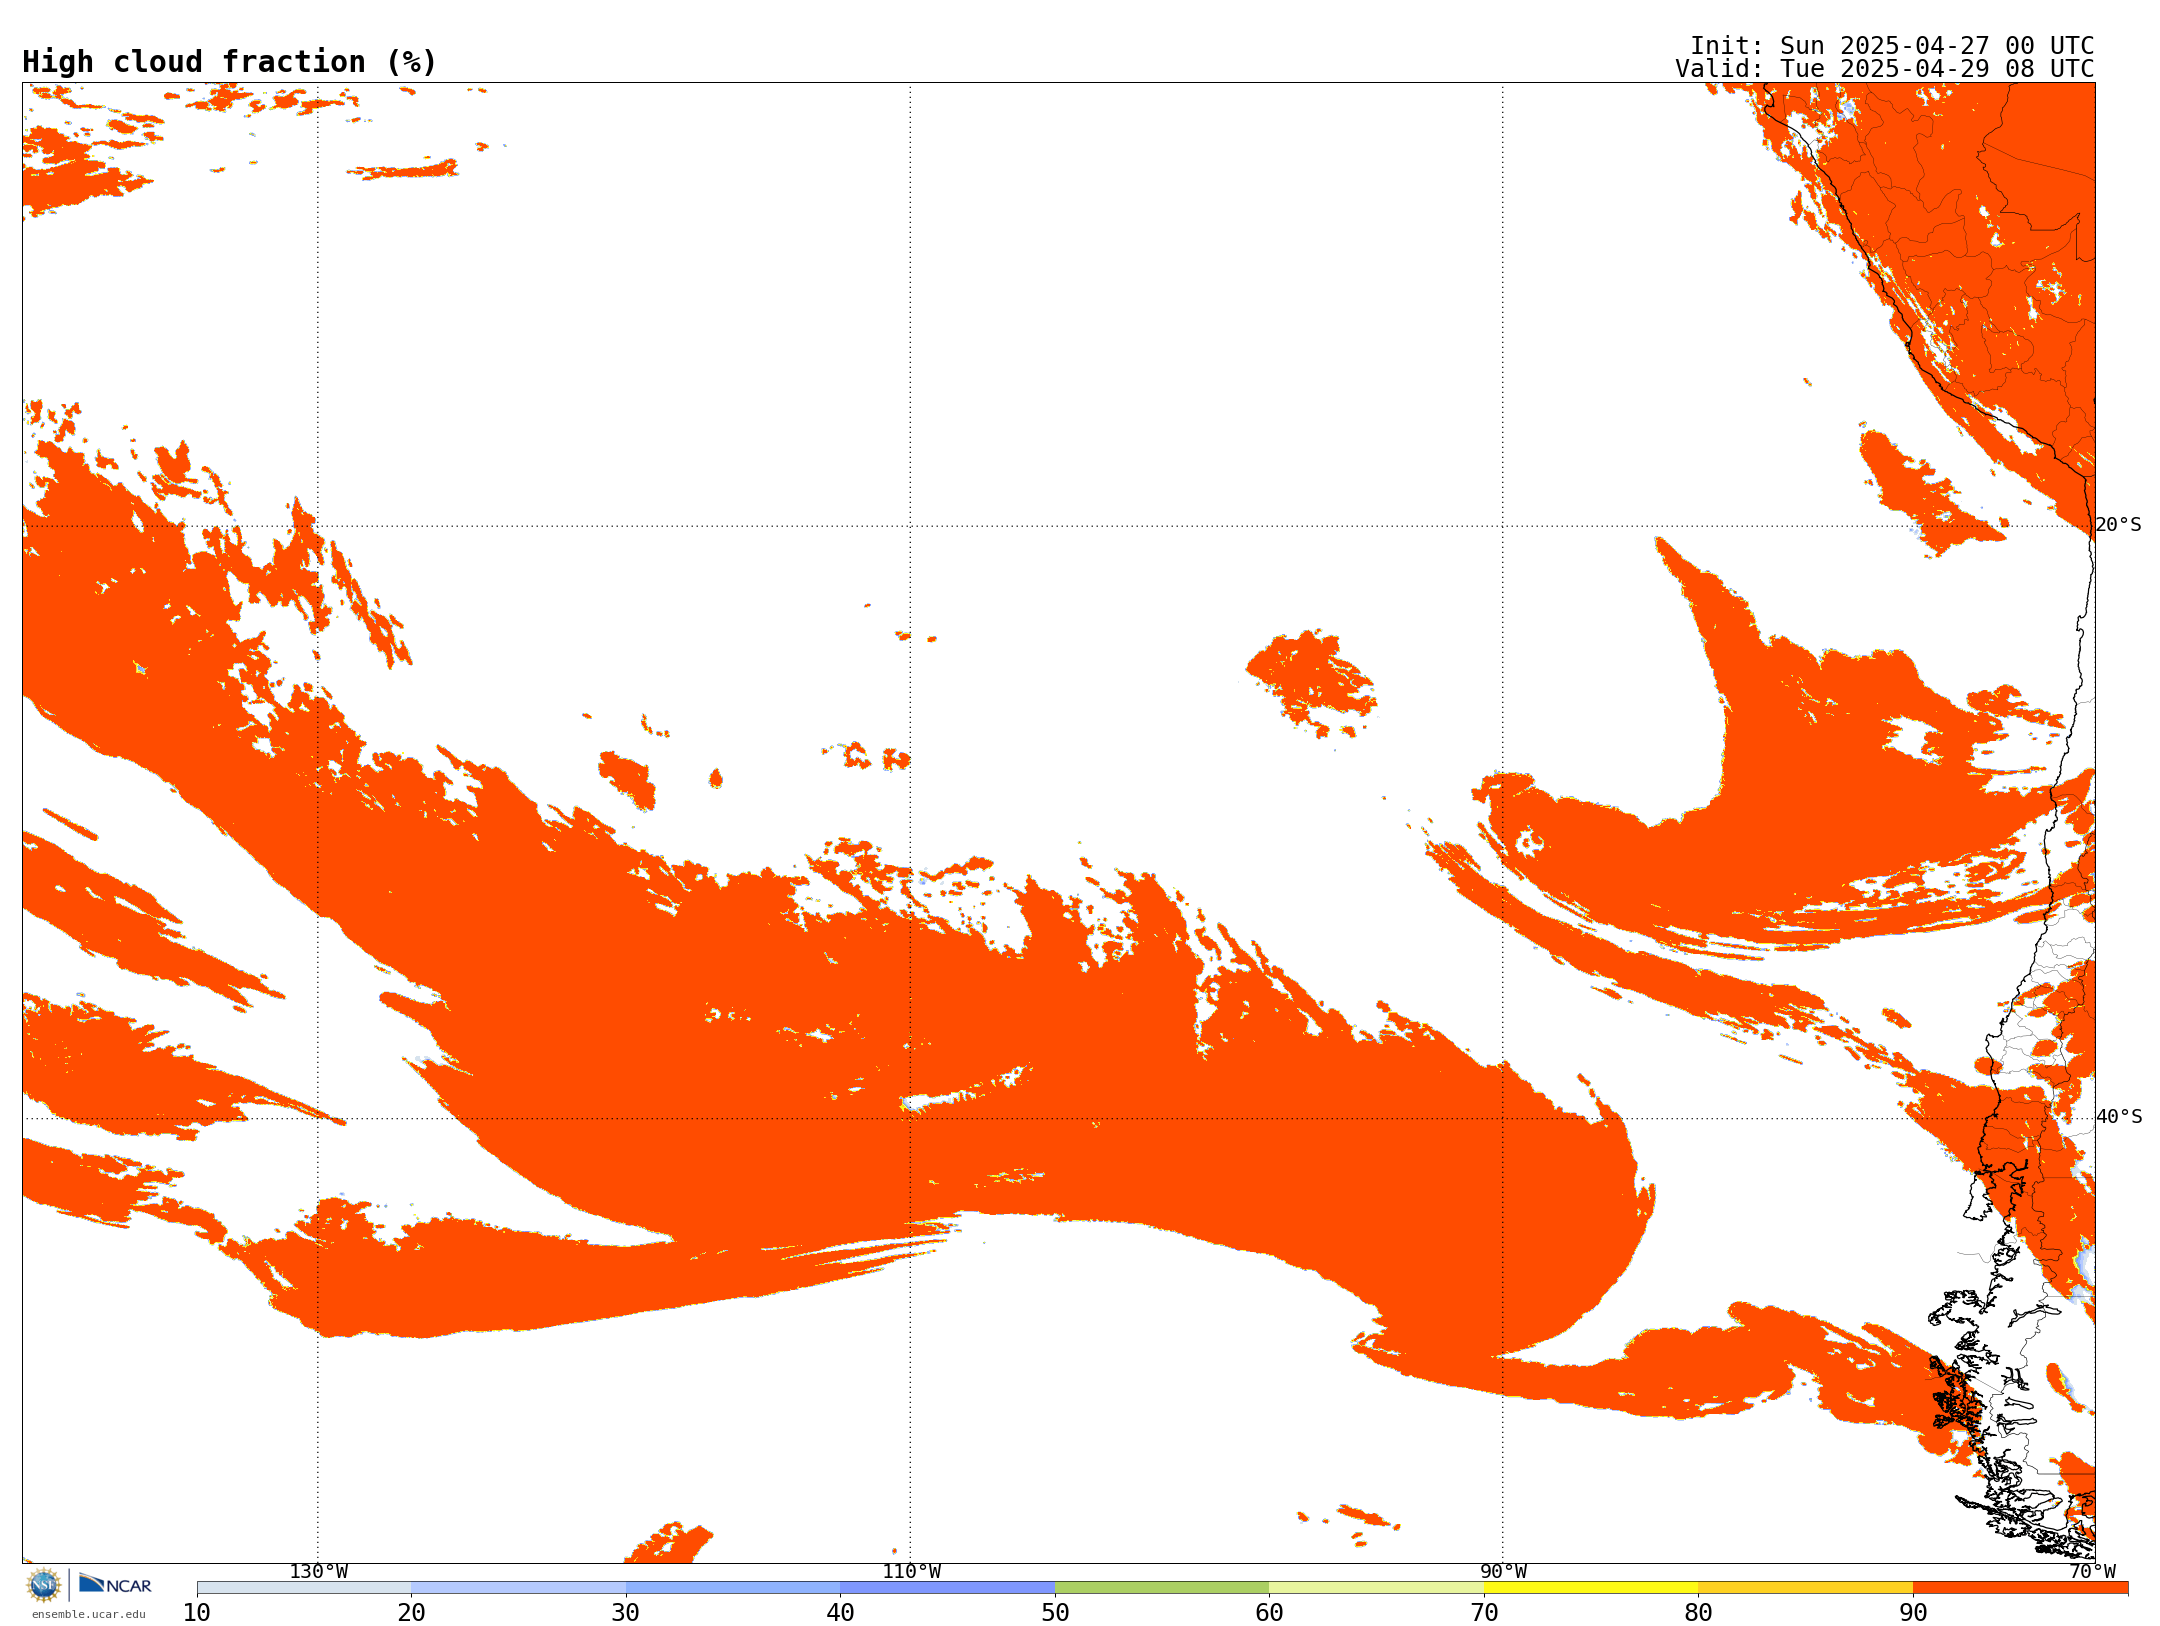Click the colorbar label '60'
This screenshot has height=1626, width=2160.
[x=1269, y=1613]
